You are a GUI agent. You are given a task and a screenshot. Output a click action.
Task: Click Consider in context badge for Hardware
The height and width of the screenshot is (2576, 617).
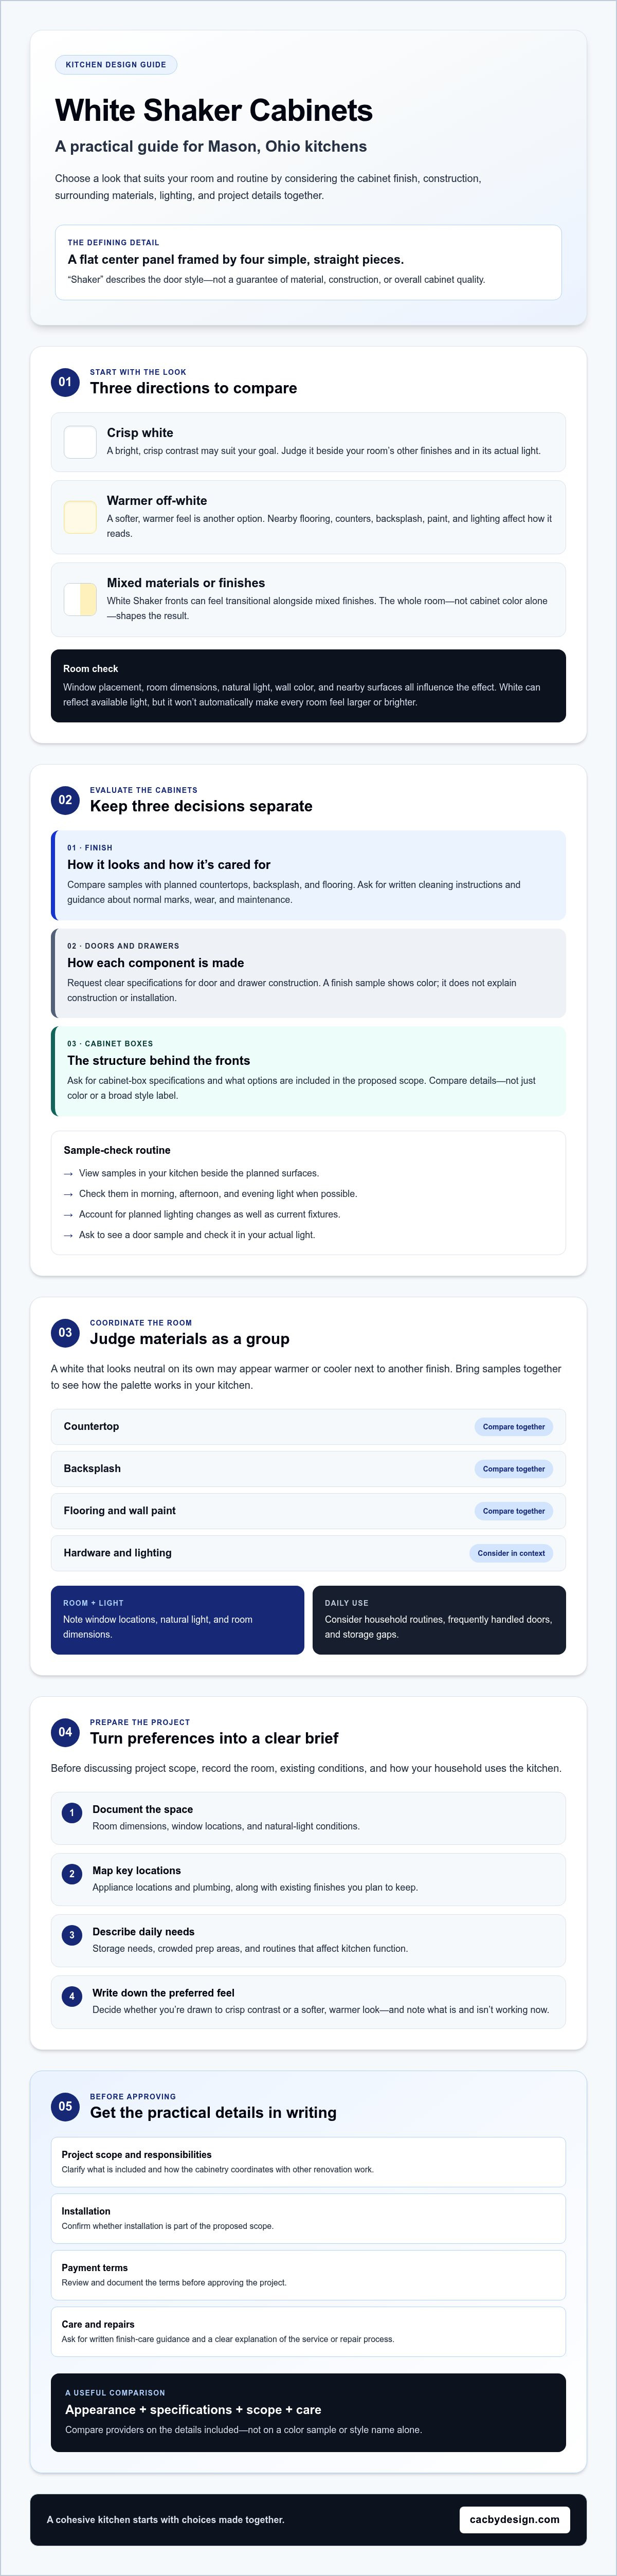[x=511, y=1552]
